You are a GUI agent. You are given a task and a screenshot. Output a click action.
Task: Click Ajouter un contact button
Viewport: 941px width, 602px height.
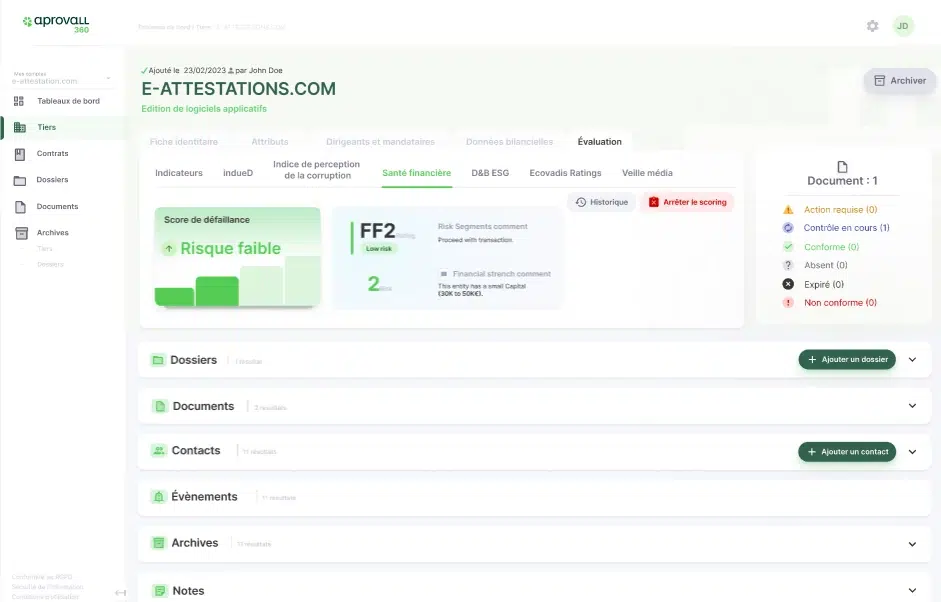coord(847,452)
